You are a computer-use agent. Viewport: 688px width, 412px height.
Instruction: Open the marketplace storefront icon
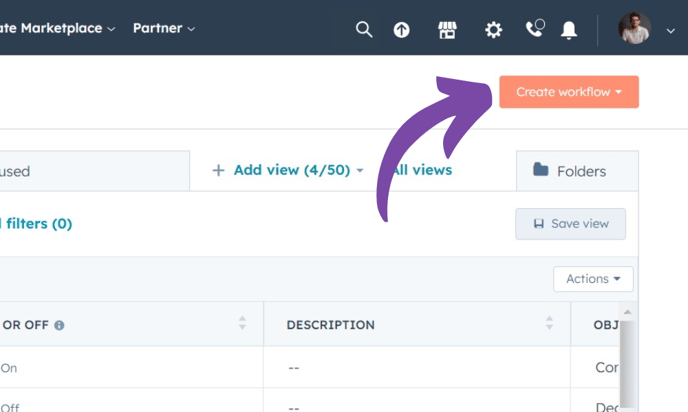[x=447, y=30]
